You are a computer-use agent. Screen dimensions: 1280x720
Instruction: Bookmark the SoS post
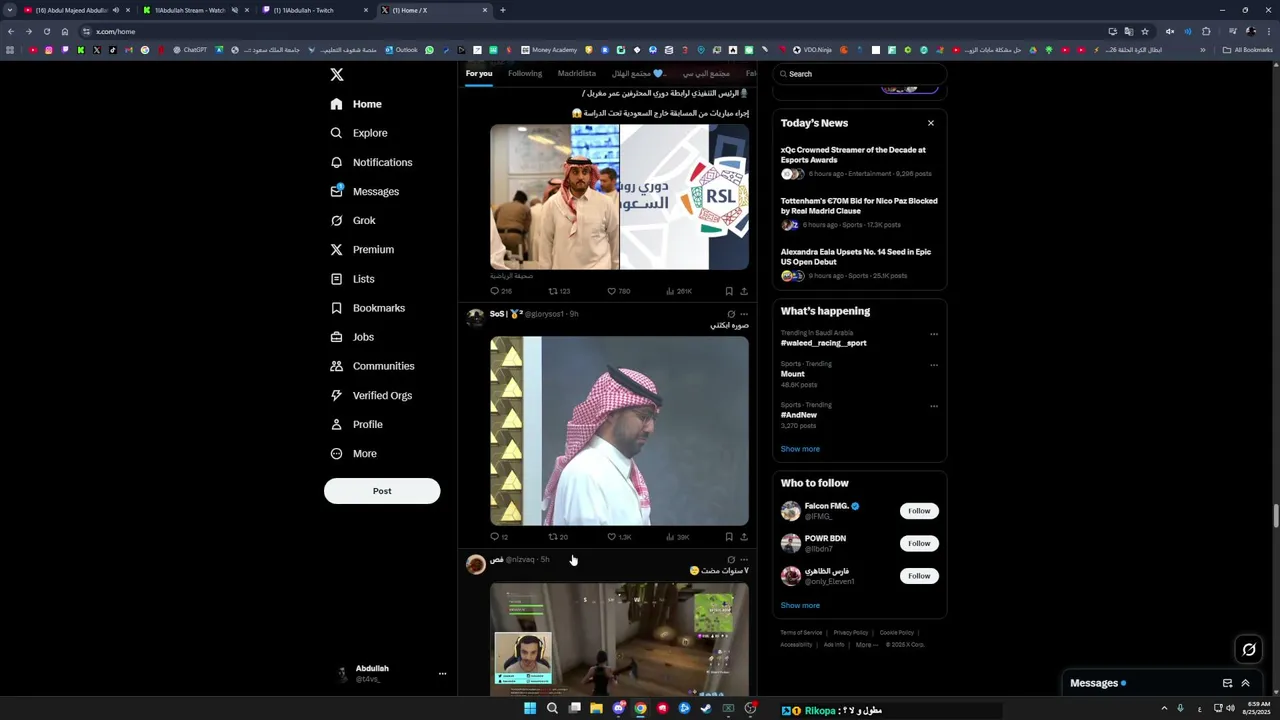point(729,537)
